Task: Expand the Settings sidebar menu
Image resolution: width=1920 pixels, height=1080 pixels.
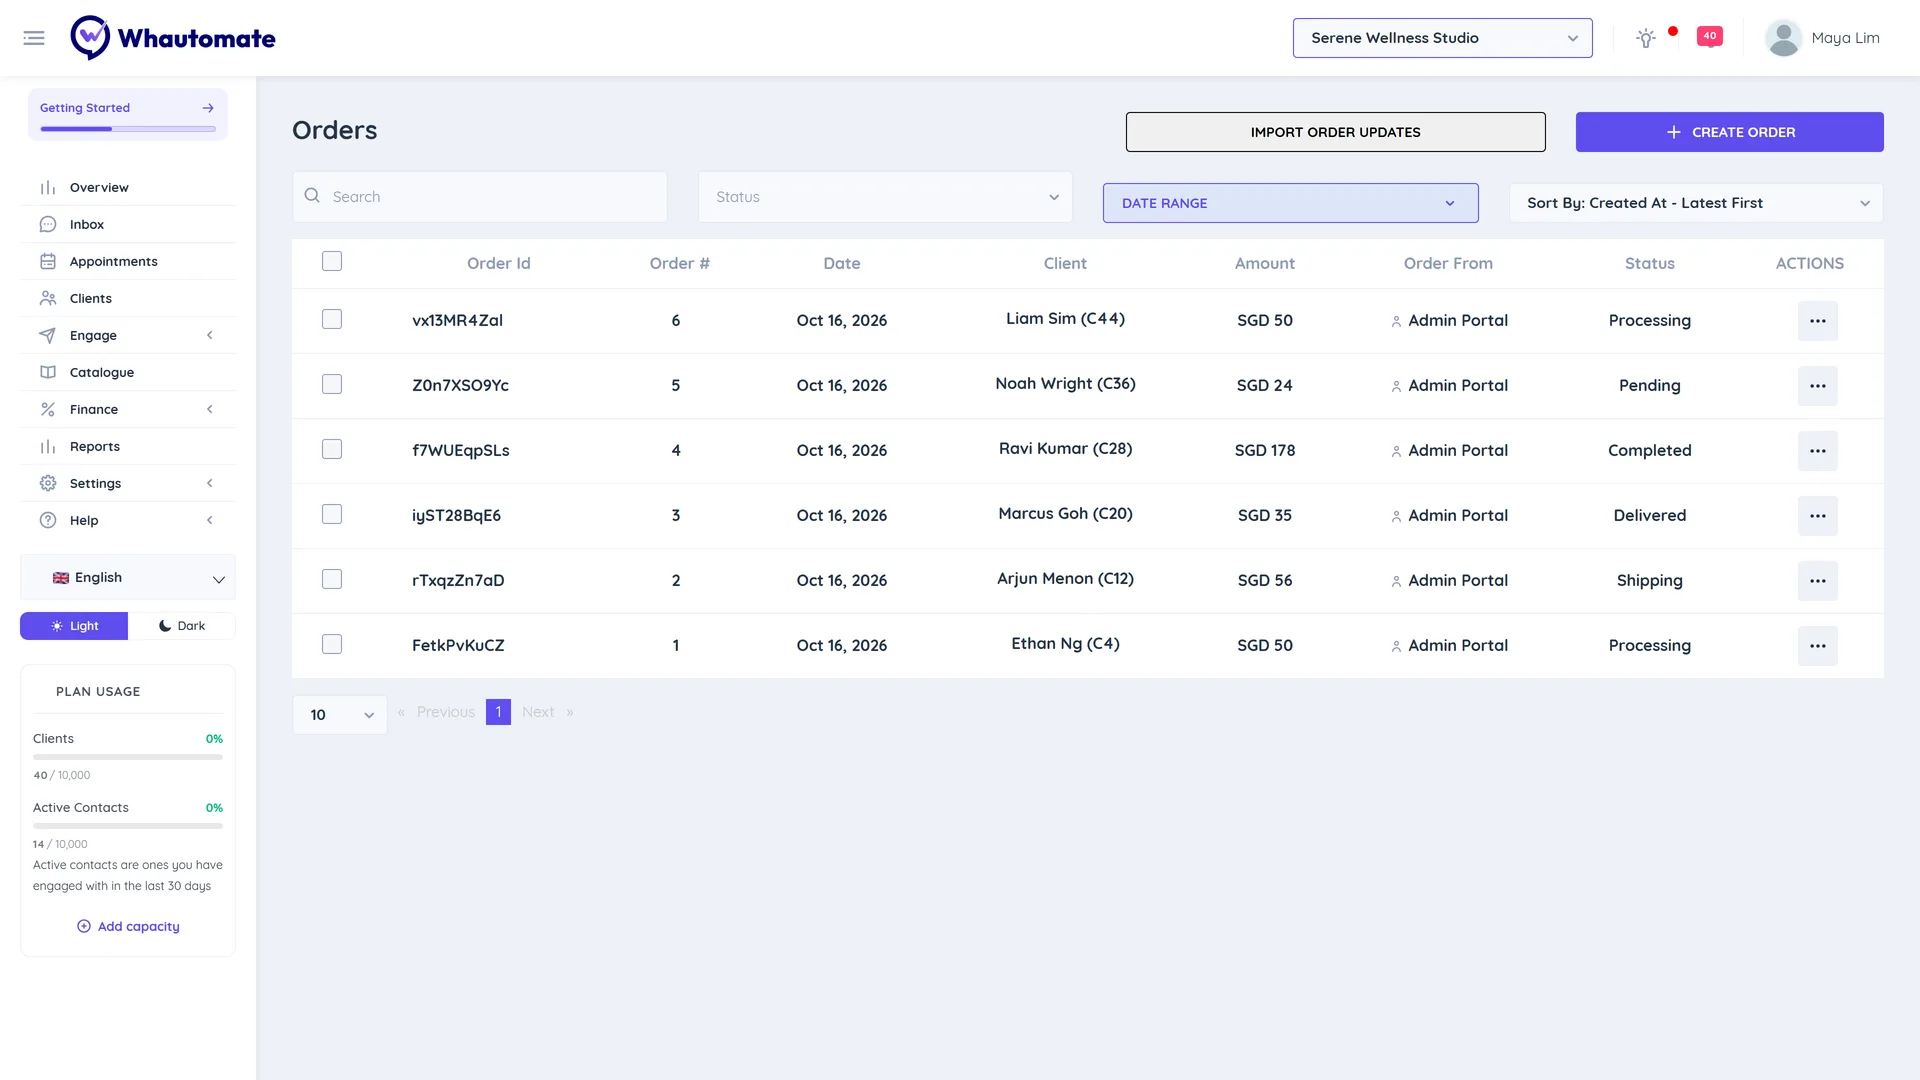Action: pyautogui.click(x=128, y=484)
